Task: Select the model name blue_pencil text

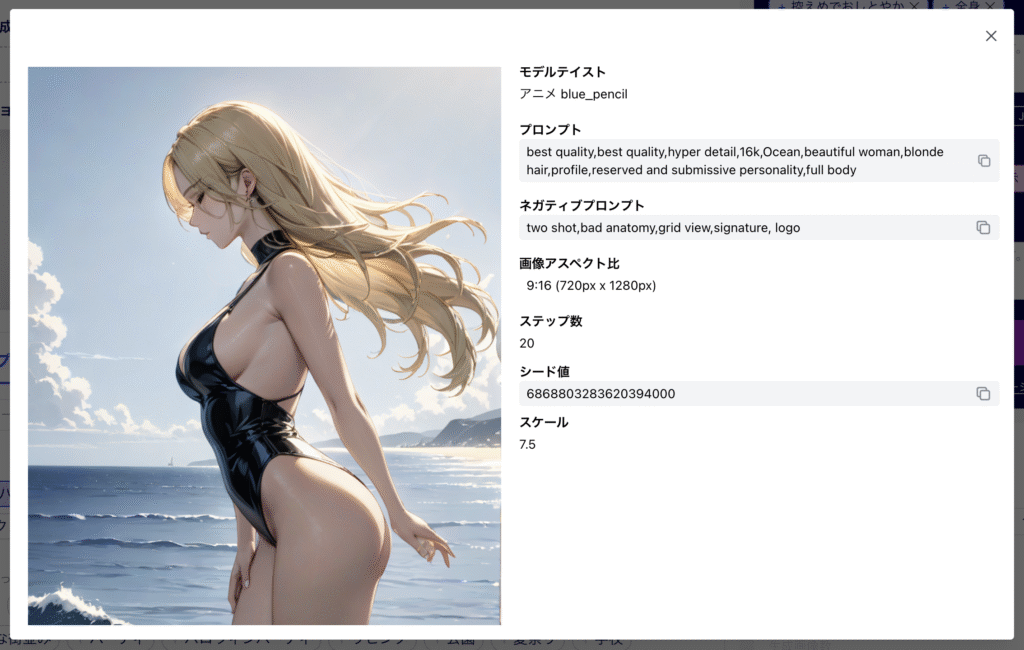Action: click(x=594, y=94)
